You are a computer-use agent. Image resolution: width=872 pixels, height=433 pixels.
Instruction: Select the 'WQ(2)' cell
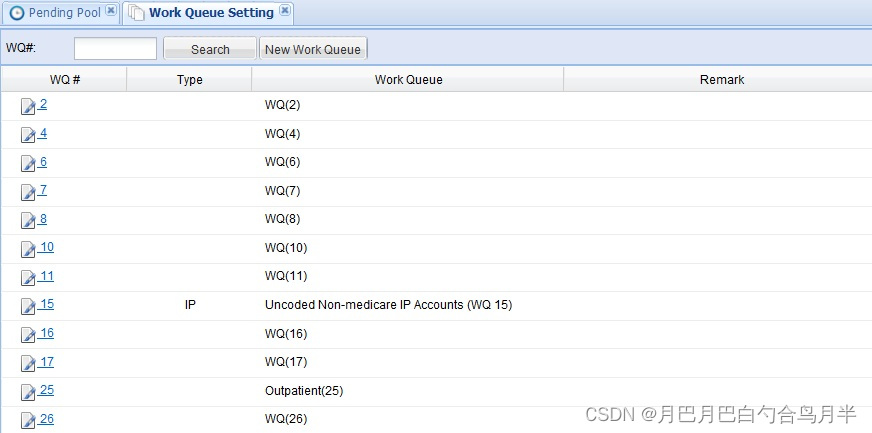[283, 105]
